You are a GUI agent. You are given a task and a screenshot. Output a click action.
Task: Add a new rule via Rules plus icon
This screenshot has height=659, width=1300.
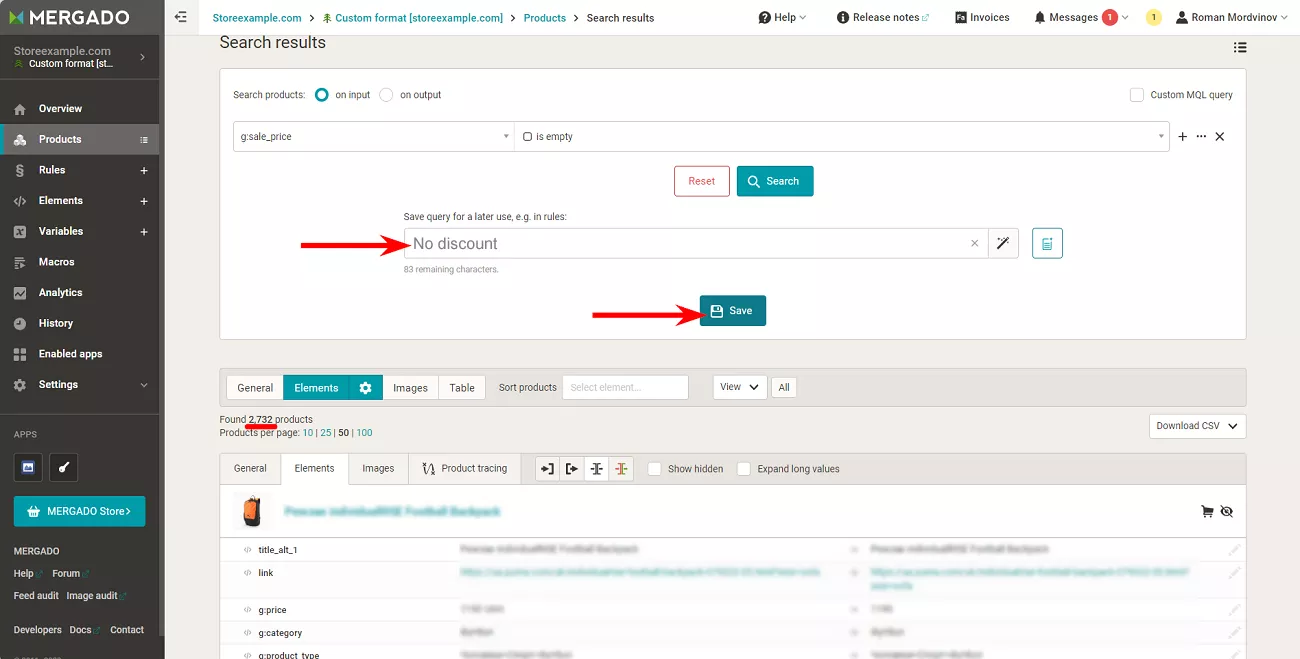click(144, 171)
